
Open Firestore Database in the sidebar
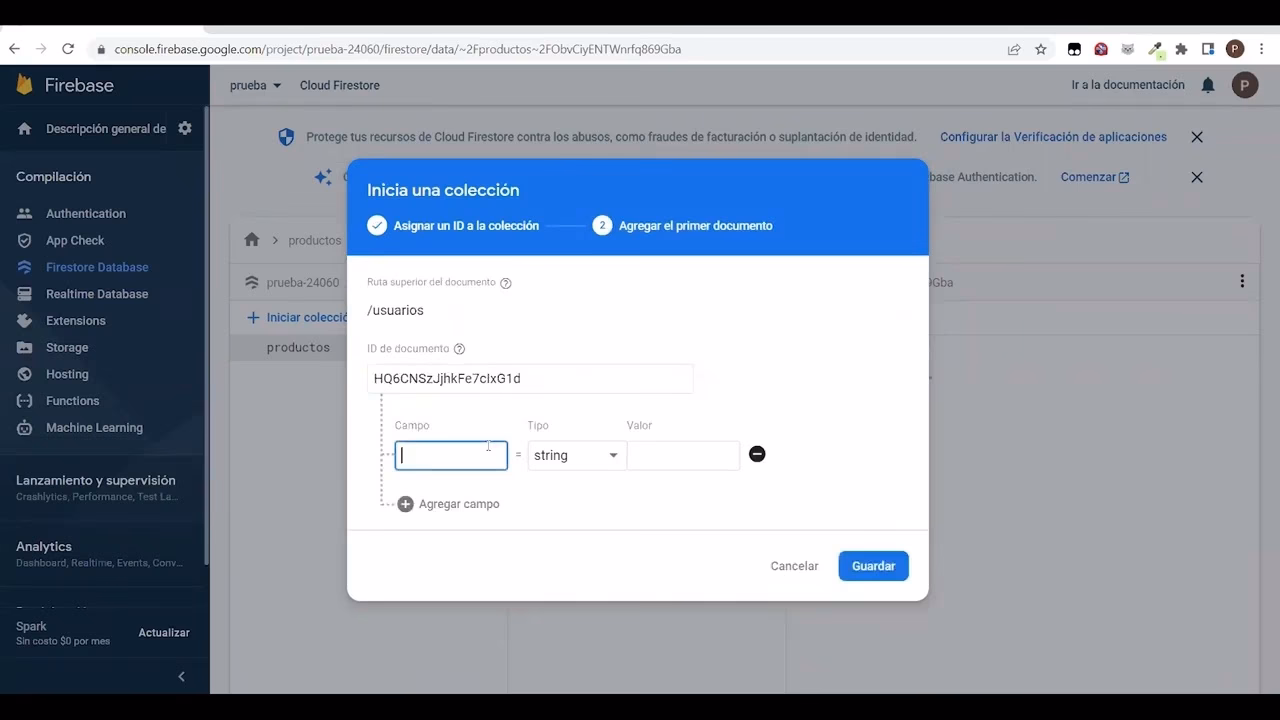tap(97, 267)
